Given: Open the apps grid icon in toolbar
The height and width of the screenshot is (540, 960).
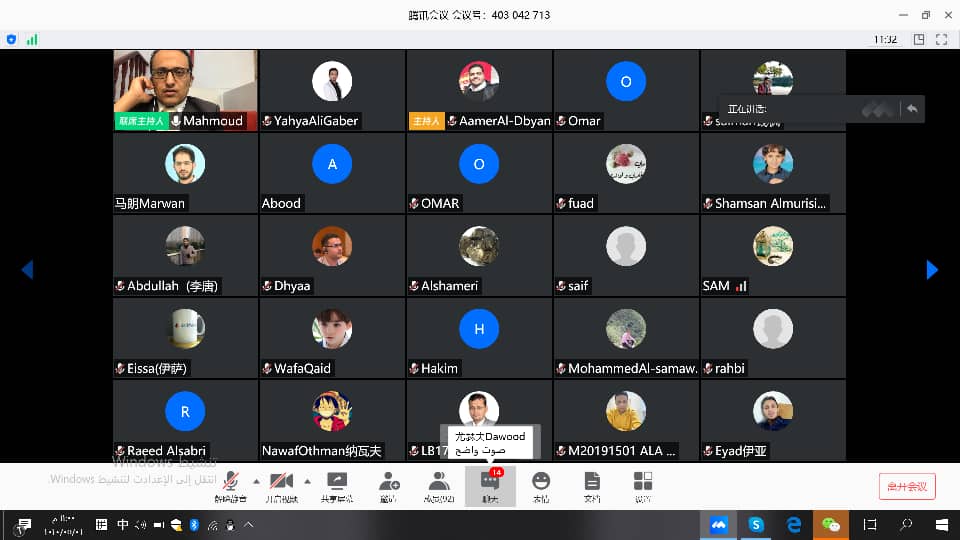Looking at the screenshot, I should click(643, 485).
